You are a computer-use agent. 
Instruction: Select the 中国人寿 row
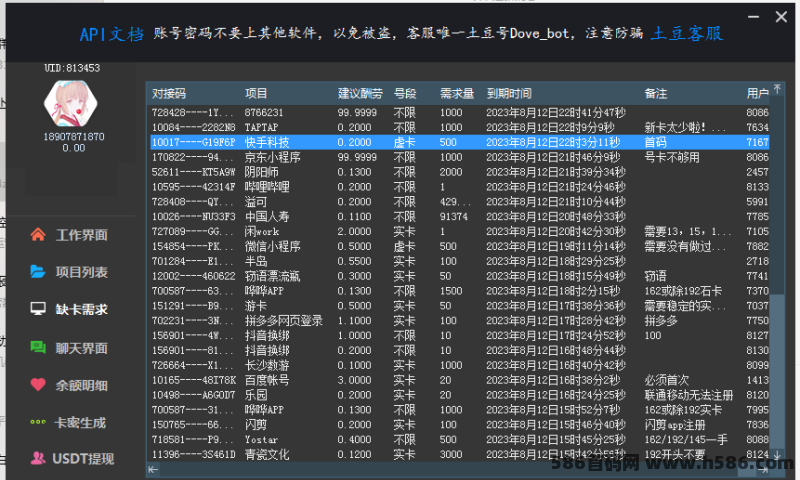pyautogui.click(x=460, y=216)
